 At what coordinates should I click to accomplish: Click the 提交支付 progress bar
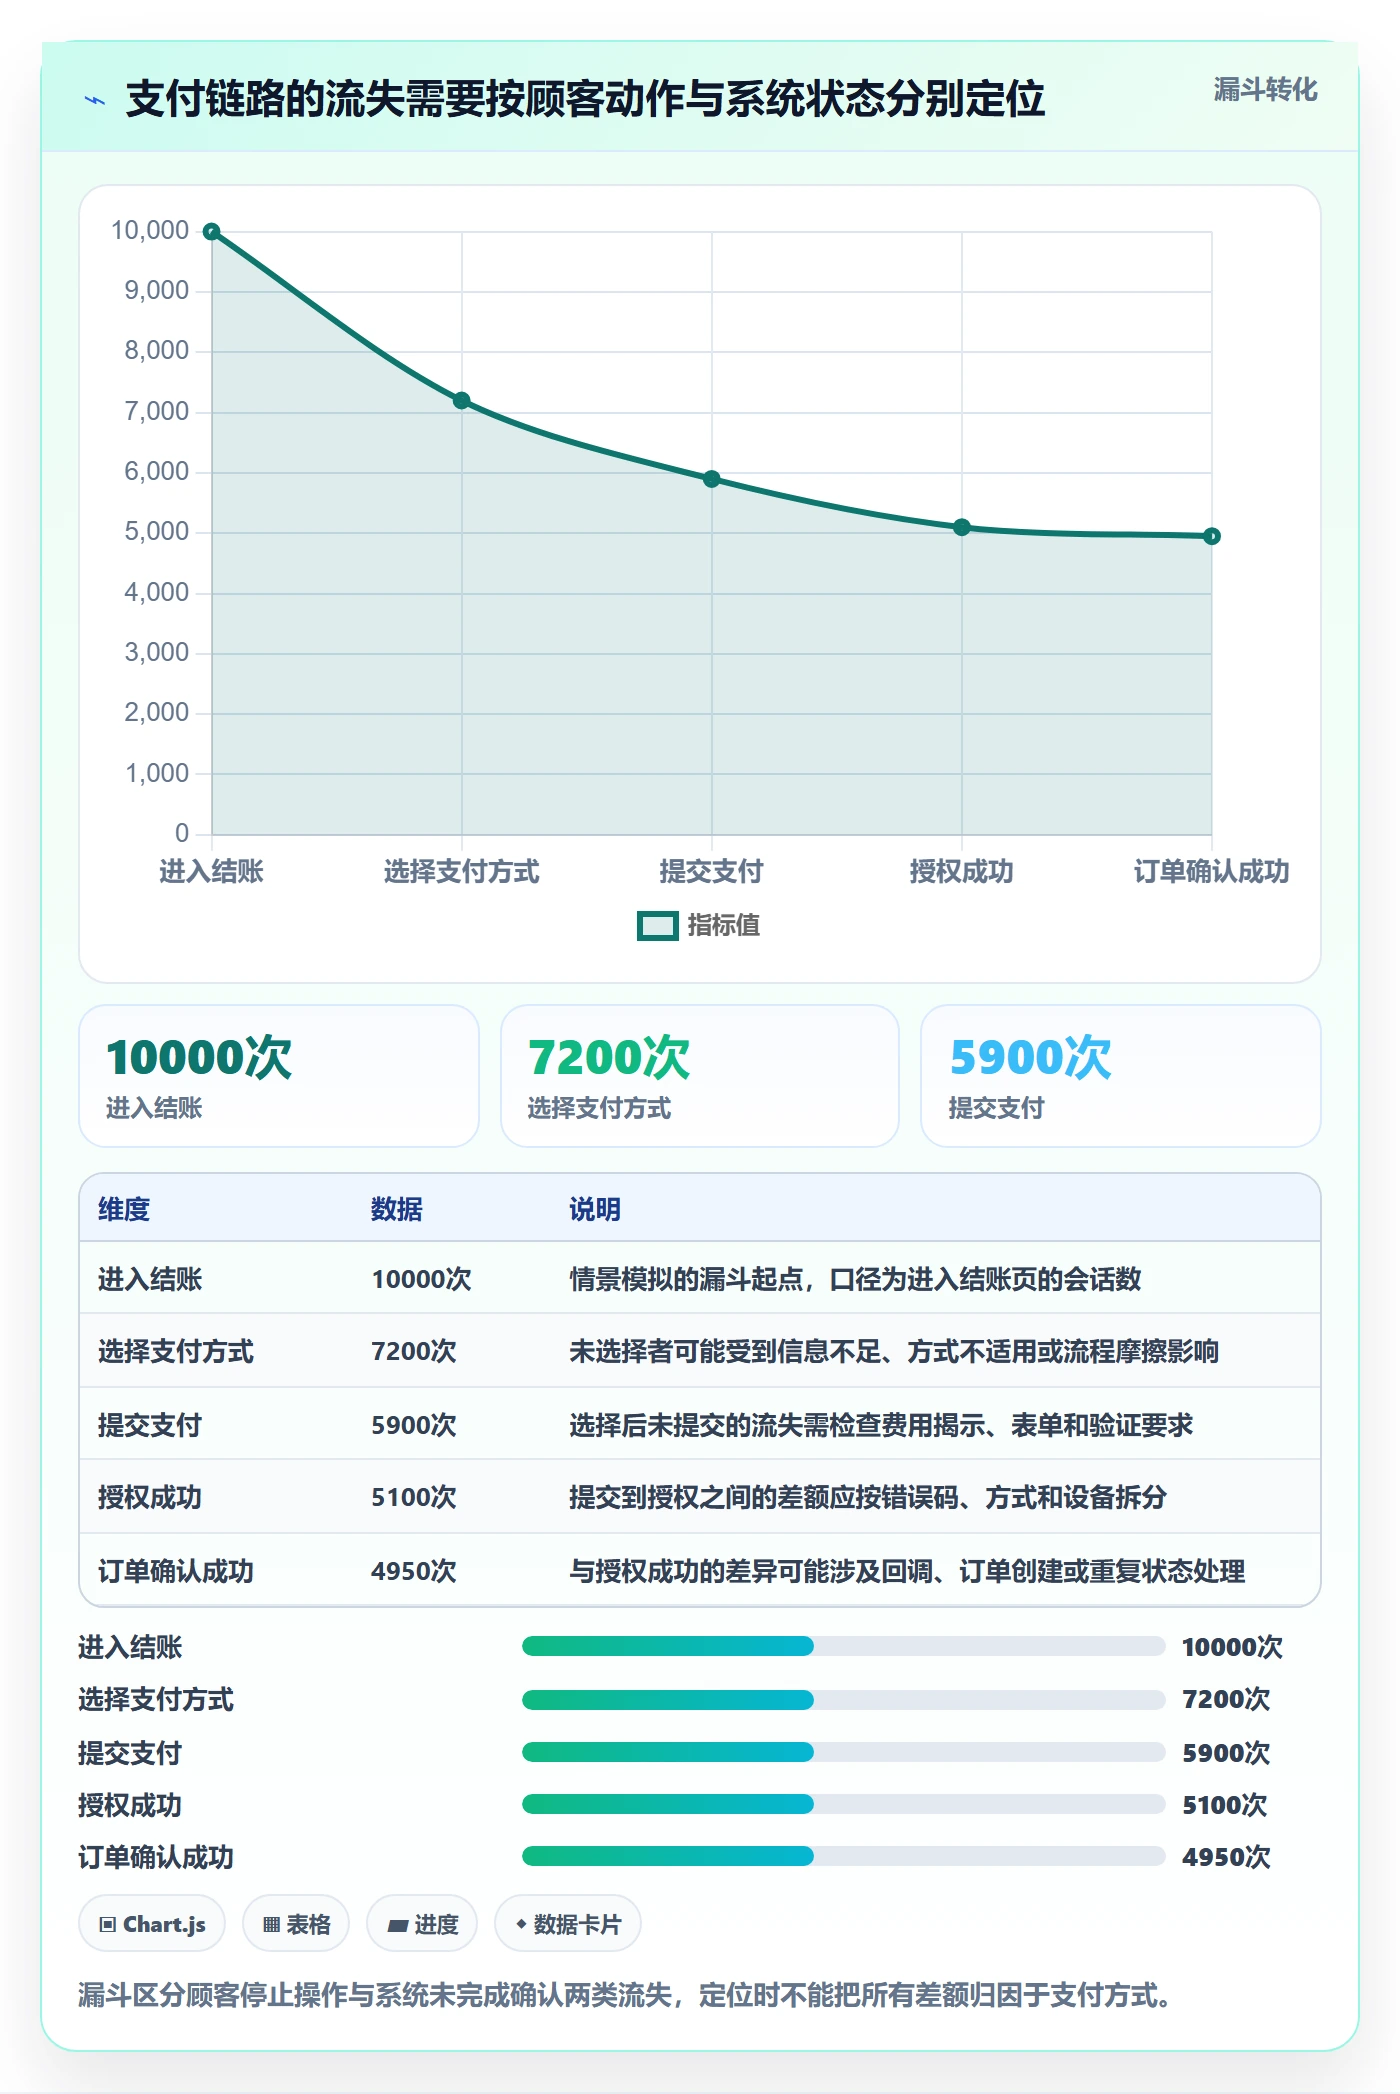843,1752
